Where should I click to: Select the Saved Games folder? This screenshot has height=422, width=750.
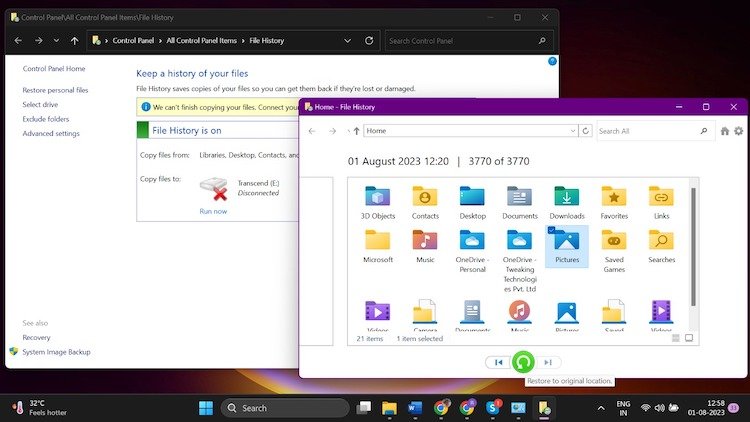pyautogui.click(x=614, y=251)
